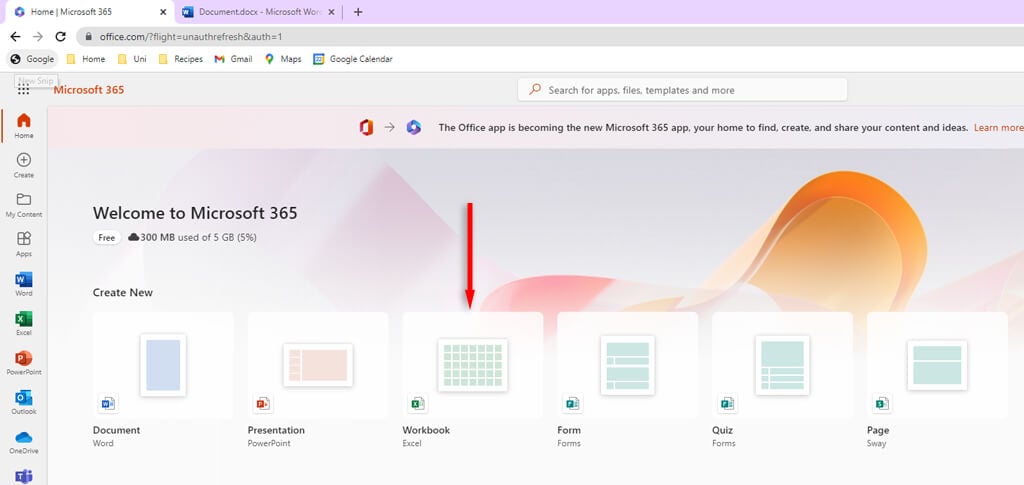Viewport: 1024px width, 485px height.
Task: Click the search magnifier icon
Action: [x=536, y=89]
